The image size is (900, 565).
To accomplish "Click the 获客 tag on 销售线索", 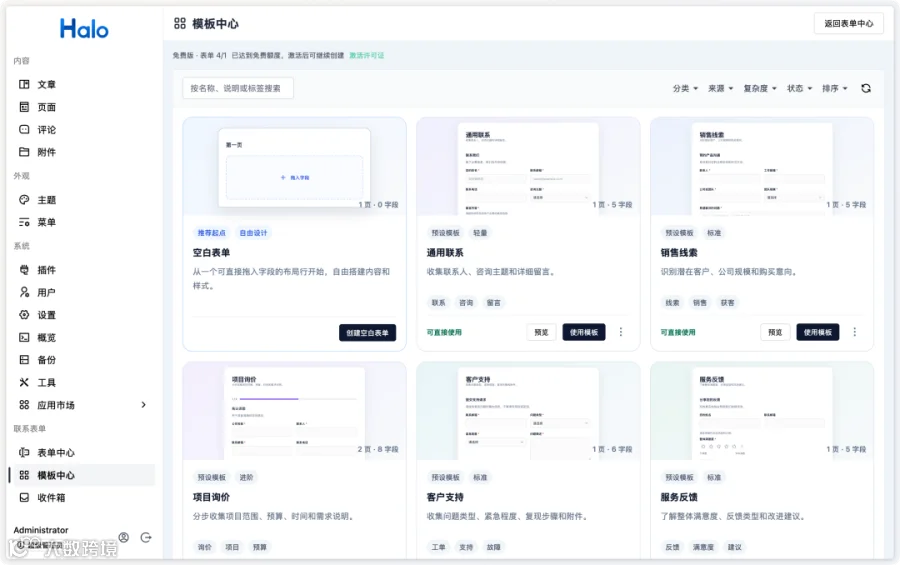I will click(x=727, y=303).
